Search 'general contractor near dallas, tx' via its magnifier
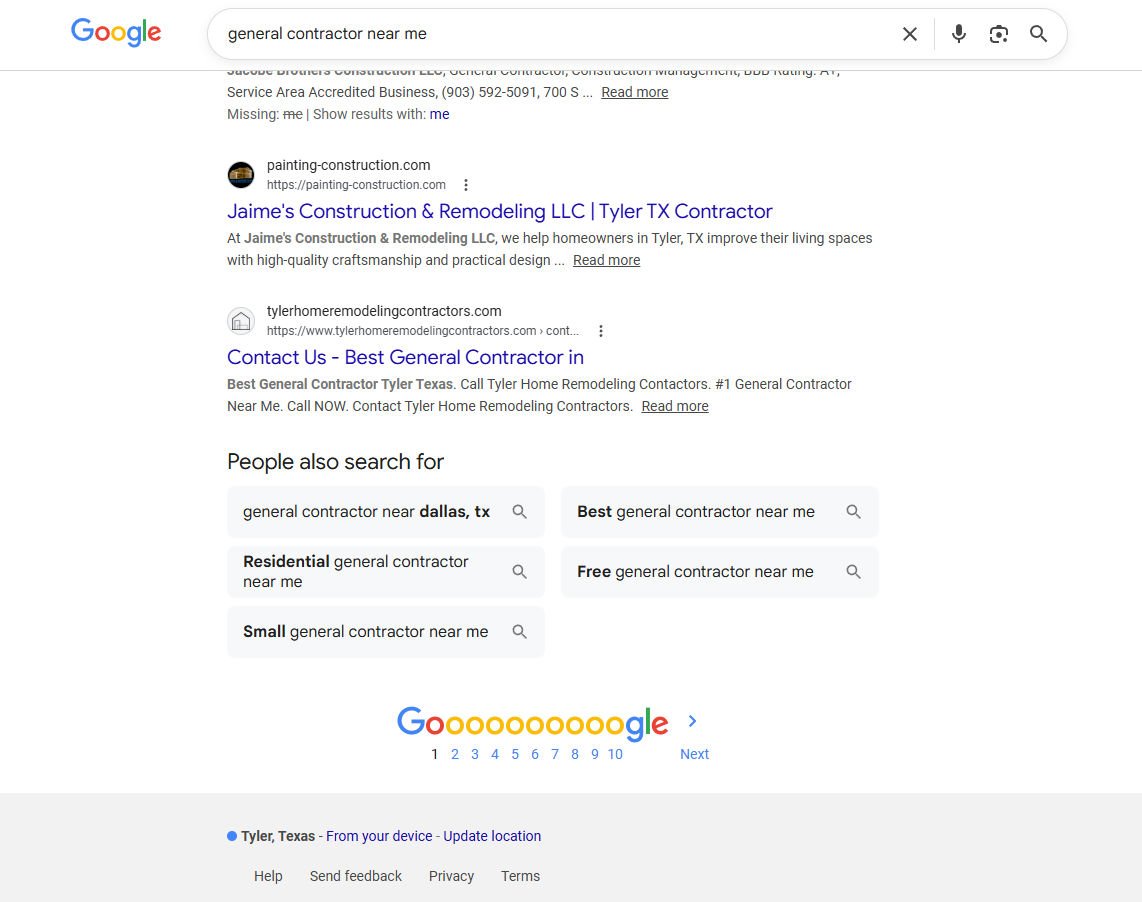Screen dimensions: 1142x902 (x=519, y=511)
